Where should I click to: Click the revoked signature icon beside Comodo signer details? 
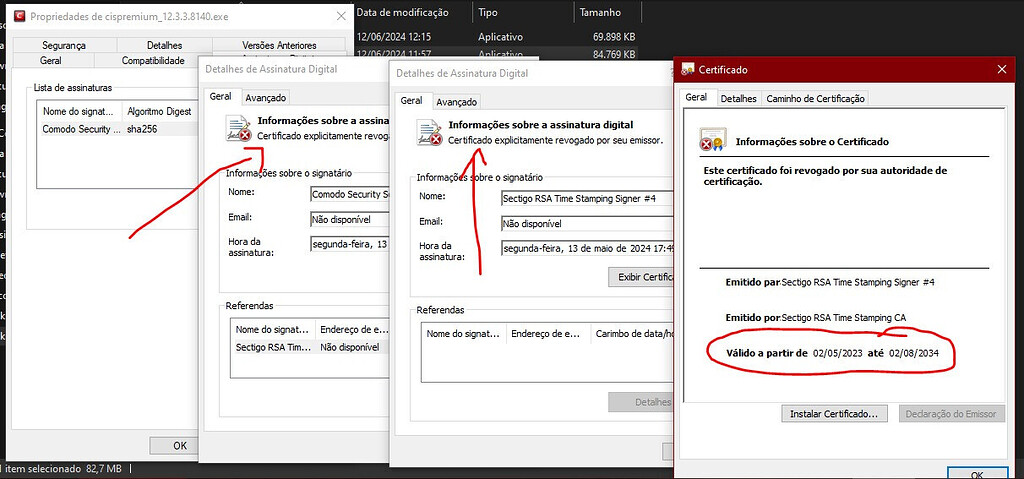coord(238,128)
